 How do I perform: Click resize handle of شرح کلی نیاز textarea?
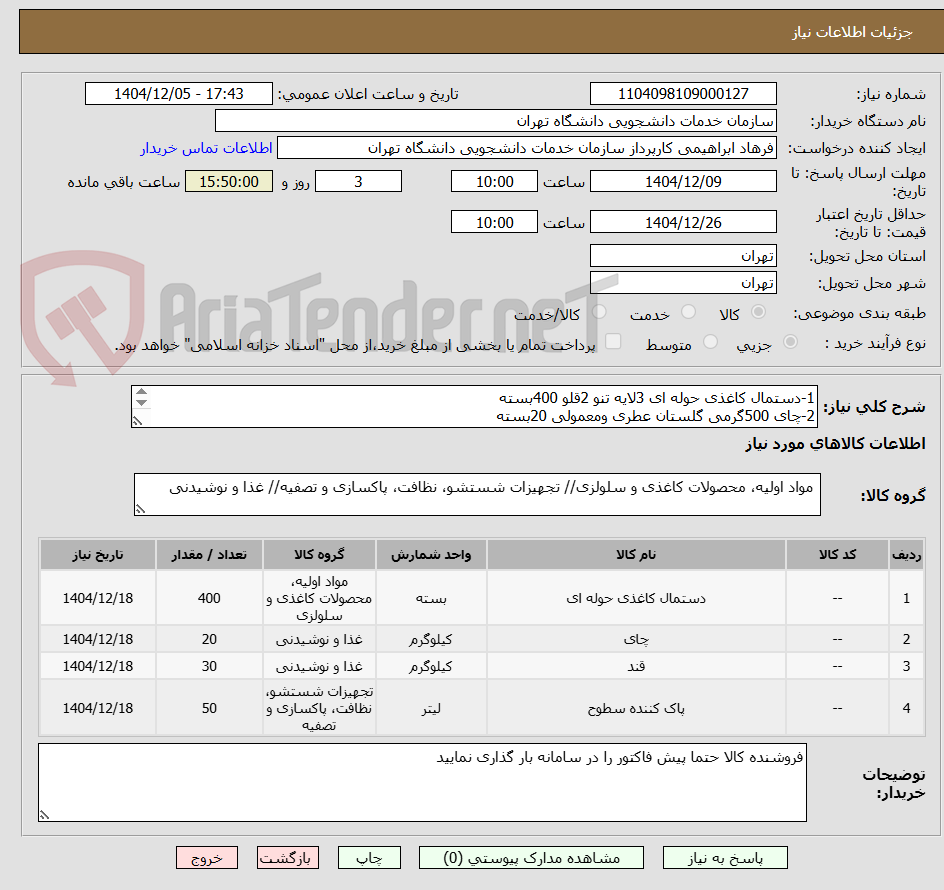tap(137, 421)
